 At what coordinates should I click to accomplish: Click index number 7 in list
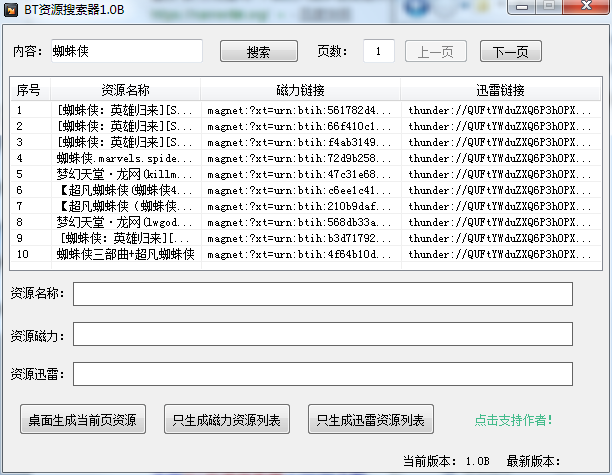click(20, 206)
